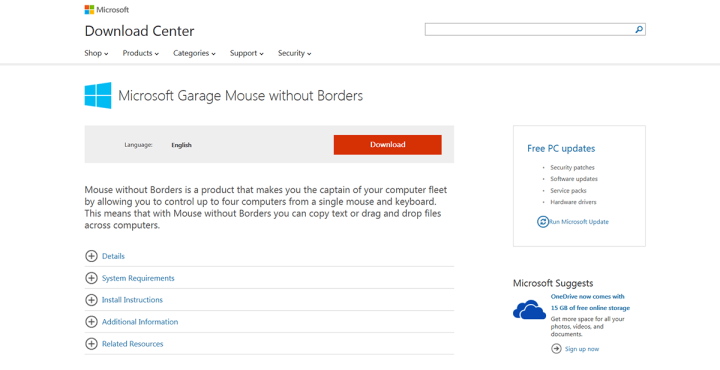Open the Free PC updates link

click(561, 148)
